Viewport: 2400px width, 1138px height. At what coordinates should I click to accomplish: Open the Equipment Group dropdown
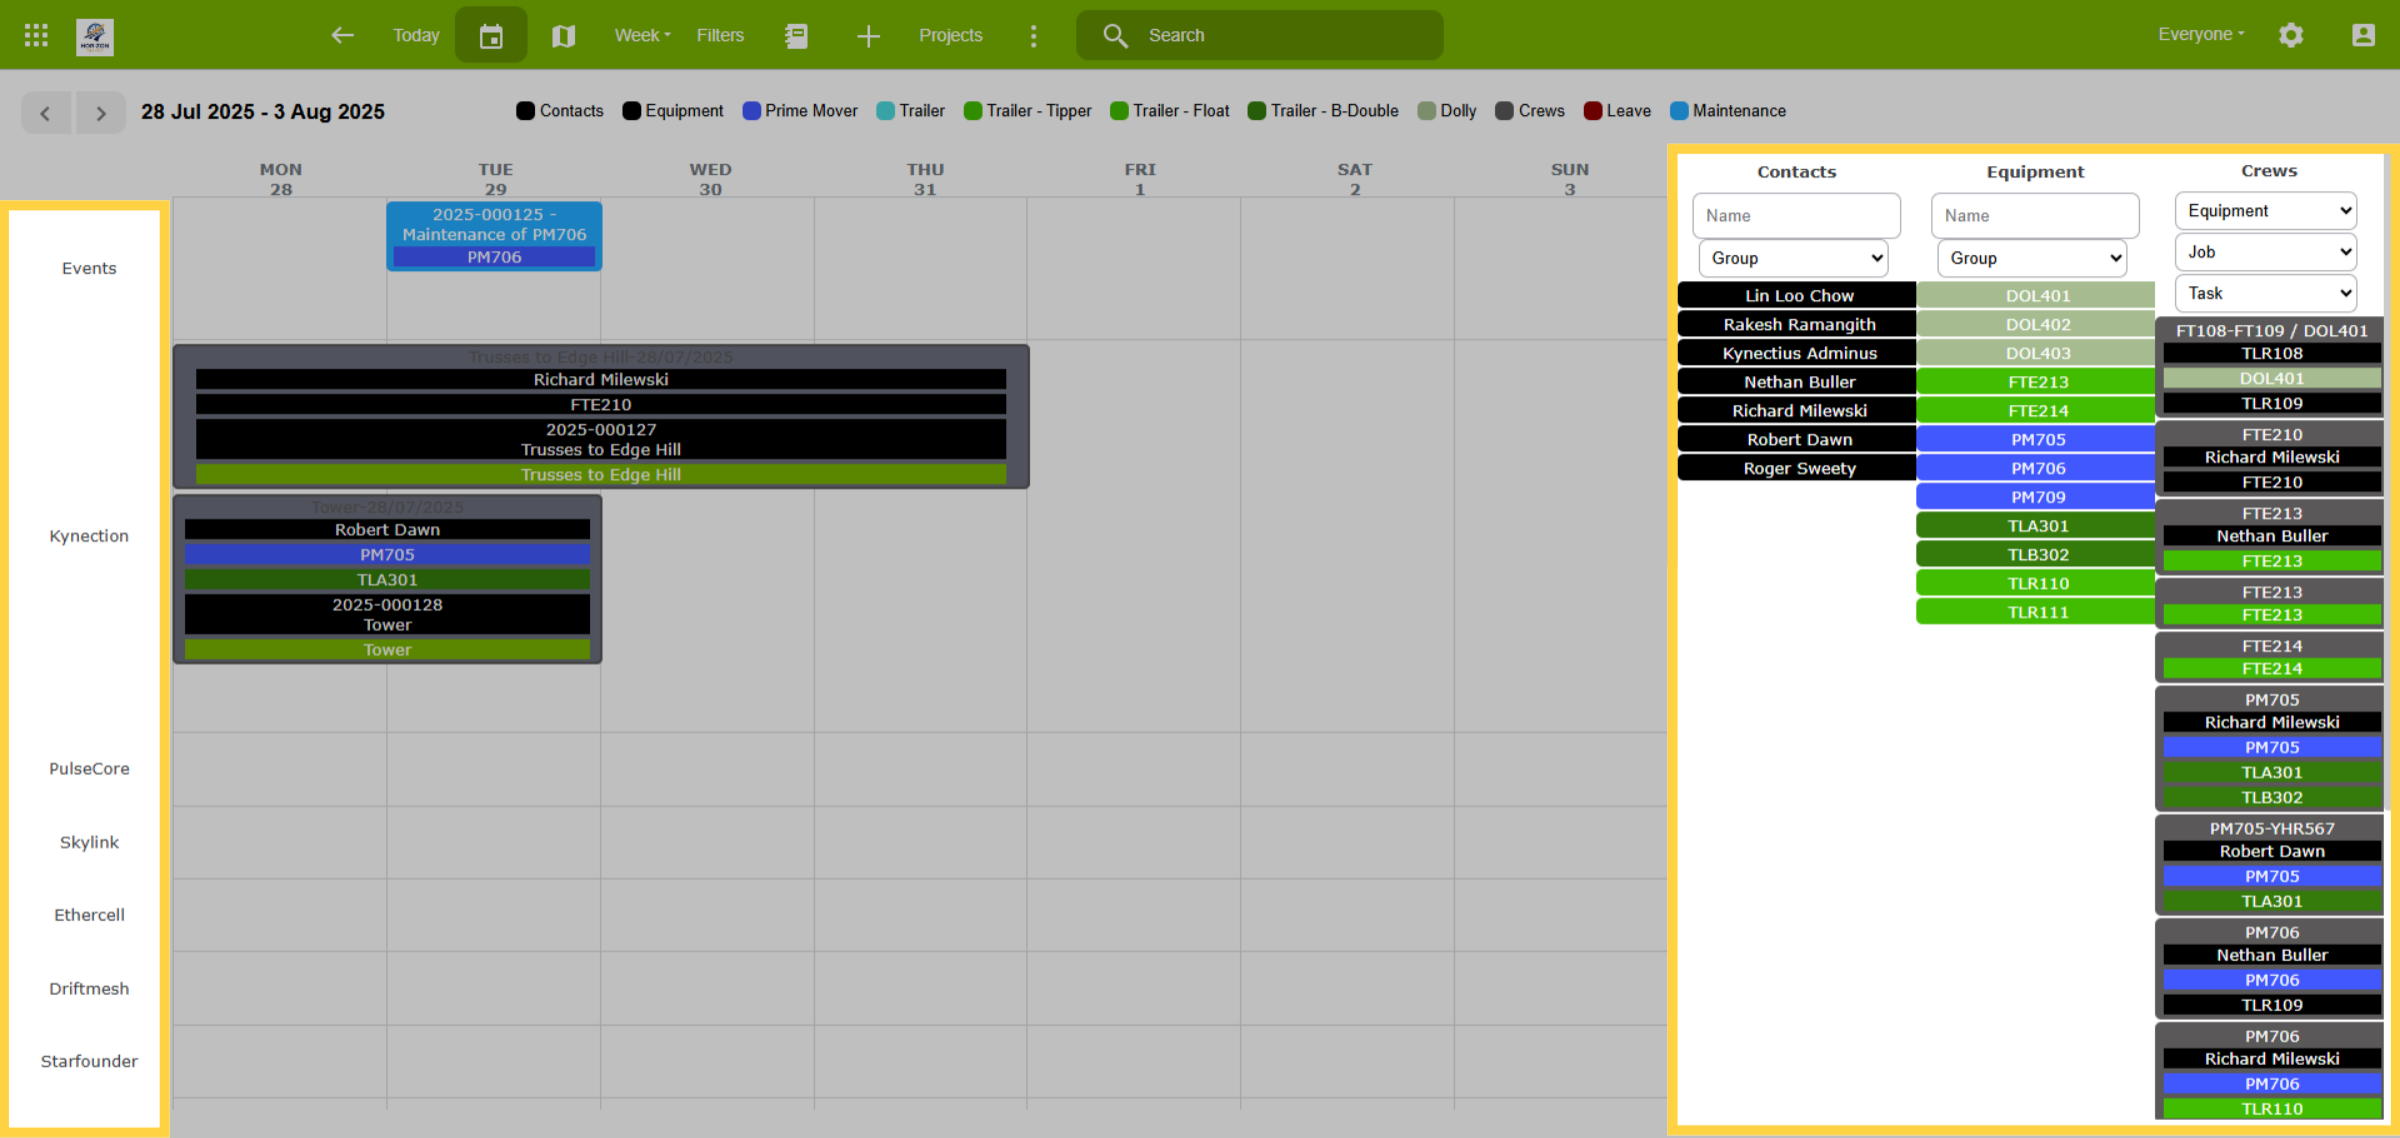point(2032,258)
